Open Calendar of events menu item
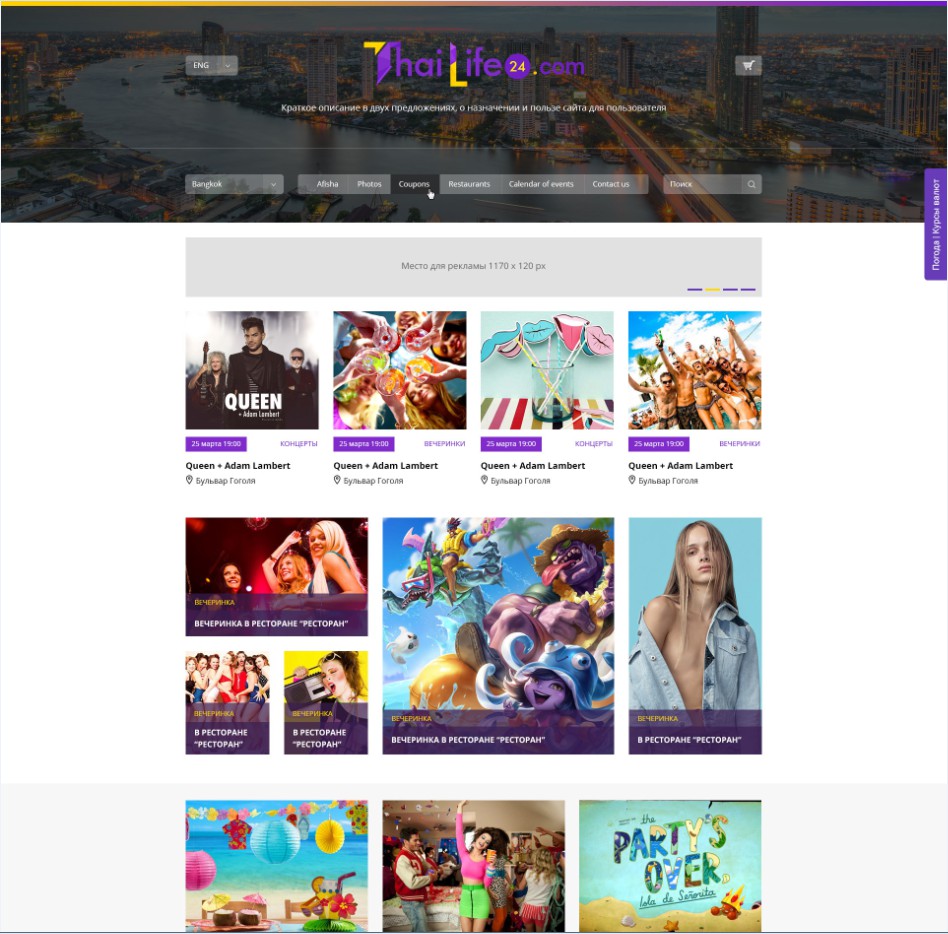The image size is (948, 934). click(541, 184)
